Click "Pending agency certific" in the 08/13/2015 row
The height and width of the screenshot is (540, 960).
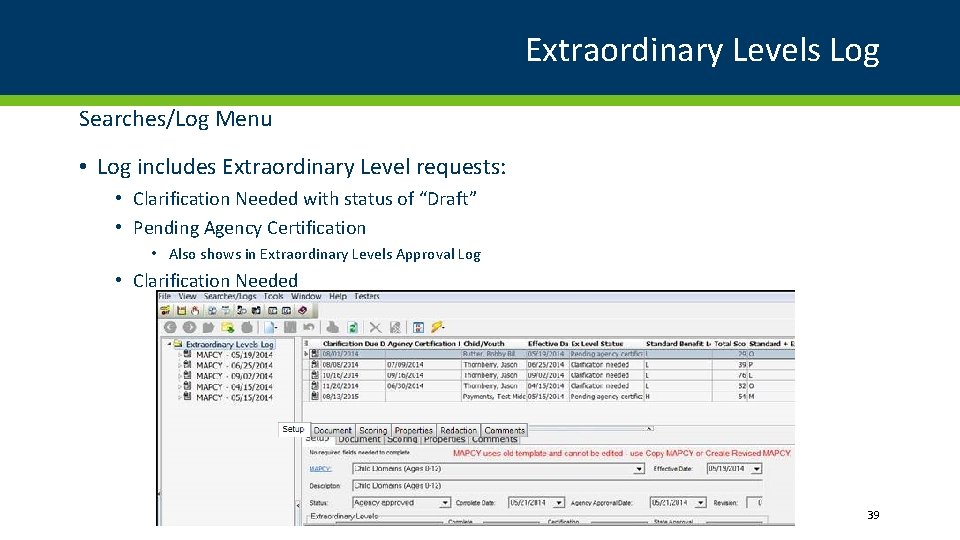tap(606, 397)
